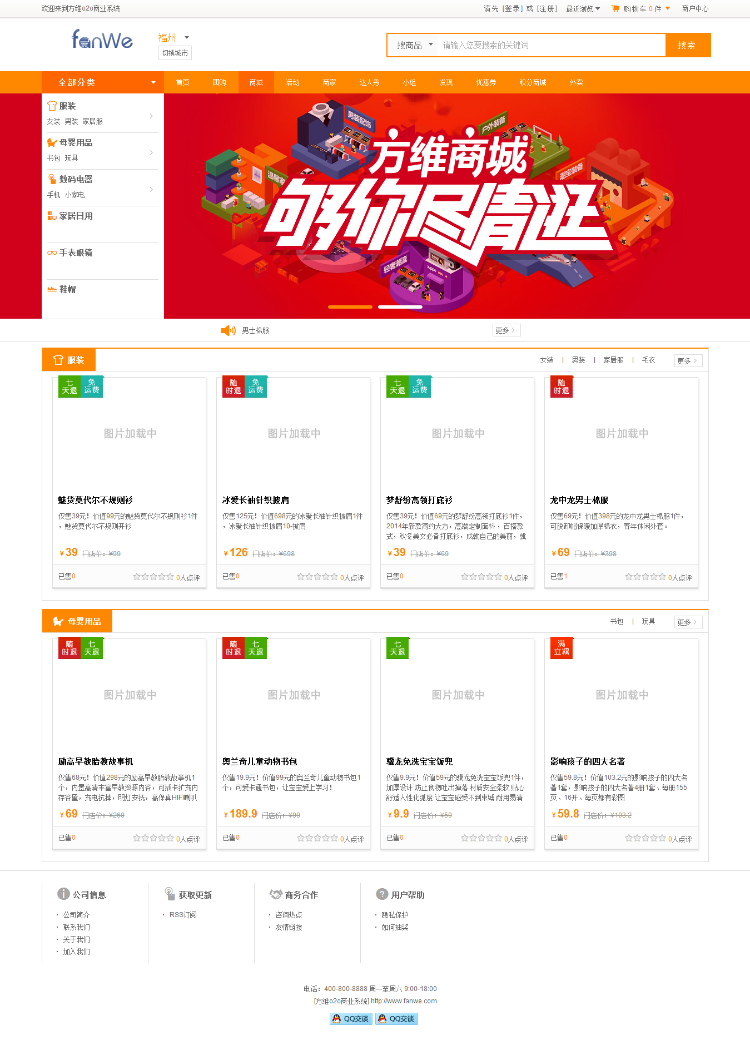Click the red 满立减 badge on 影响孩子的四大名著 card

point(561,648)
